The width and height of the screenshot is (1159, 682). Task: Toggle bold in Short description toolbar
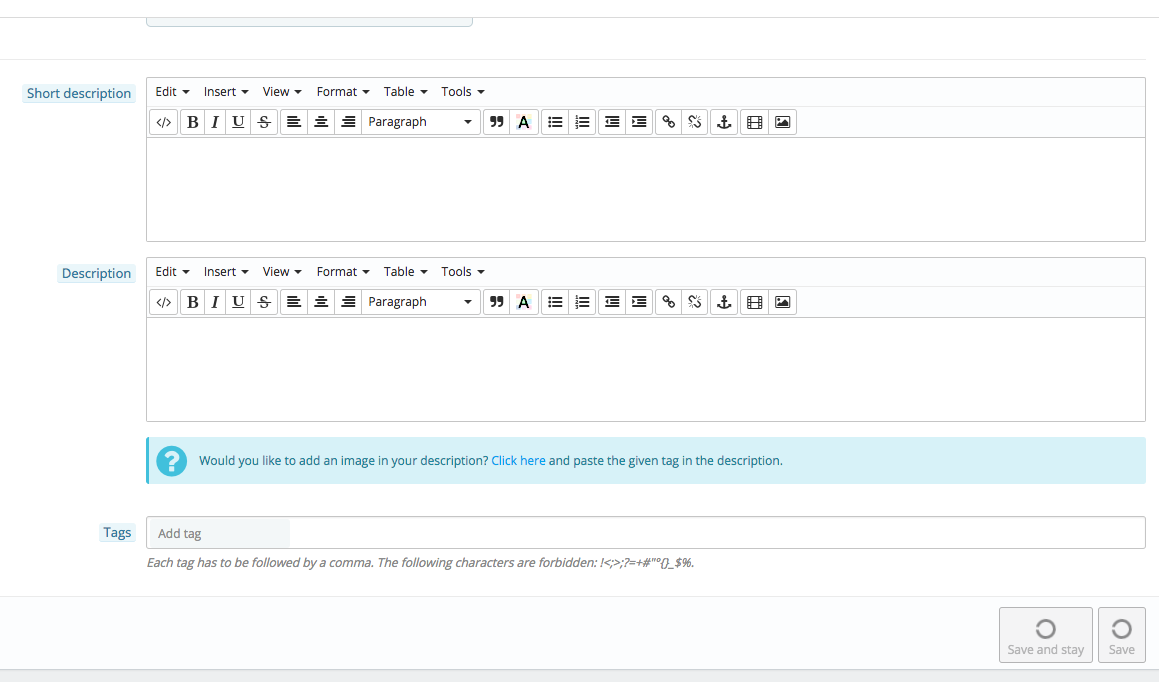[x=192, y=122]
